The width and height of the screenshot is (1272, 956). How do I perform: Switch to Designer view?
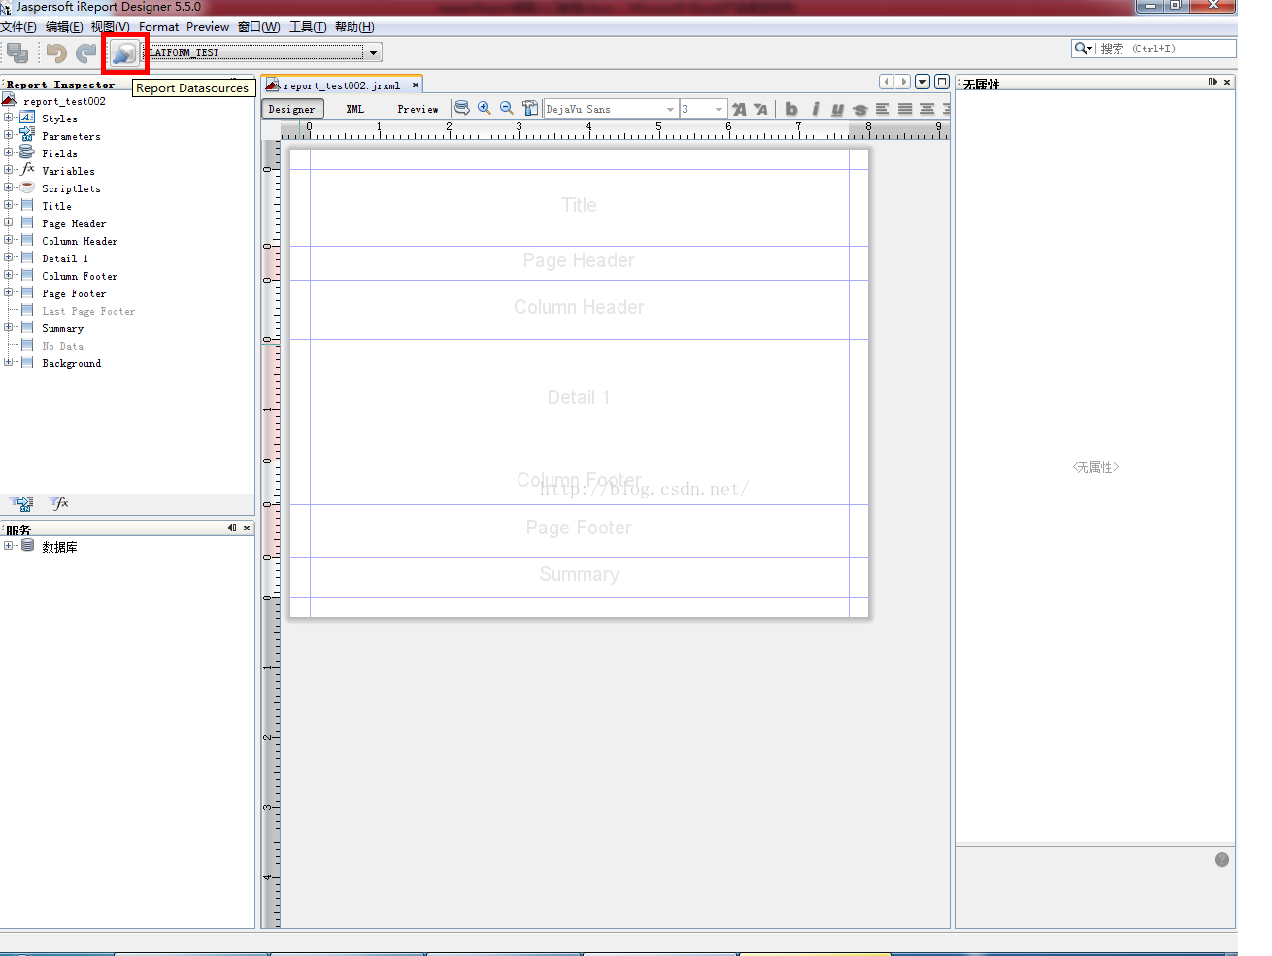pyautogui.click(x=292, y=109)
